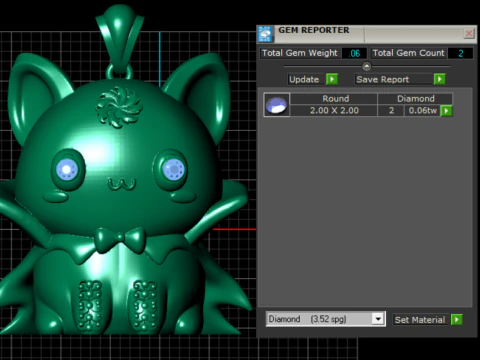Viewport: 480px width, 360px height.
Task: Click the green arrow beside 0.06tw
Action: pyautogui.click(x=446, y=111)
